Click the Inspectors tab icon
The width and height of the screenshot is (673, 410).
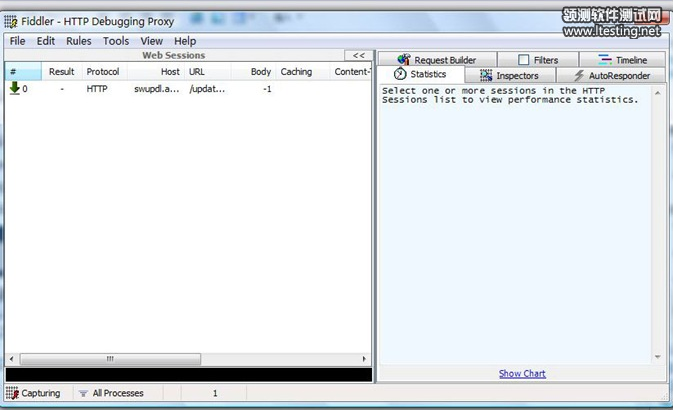point(486,75)
